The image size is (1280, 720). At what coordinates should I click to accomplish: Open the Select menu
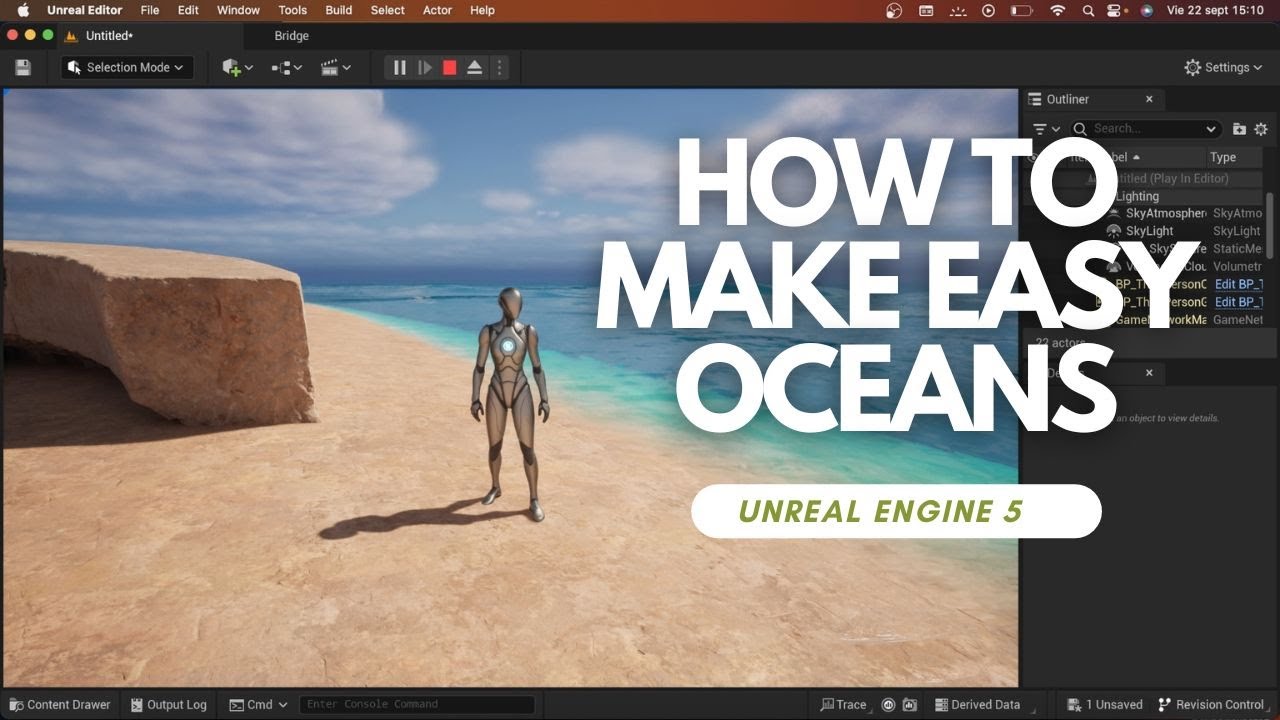pyautogui.click(x=388, y=10)
